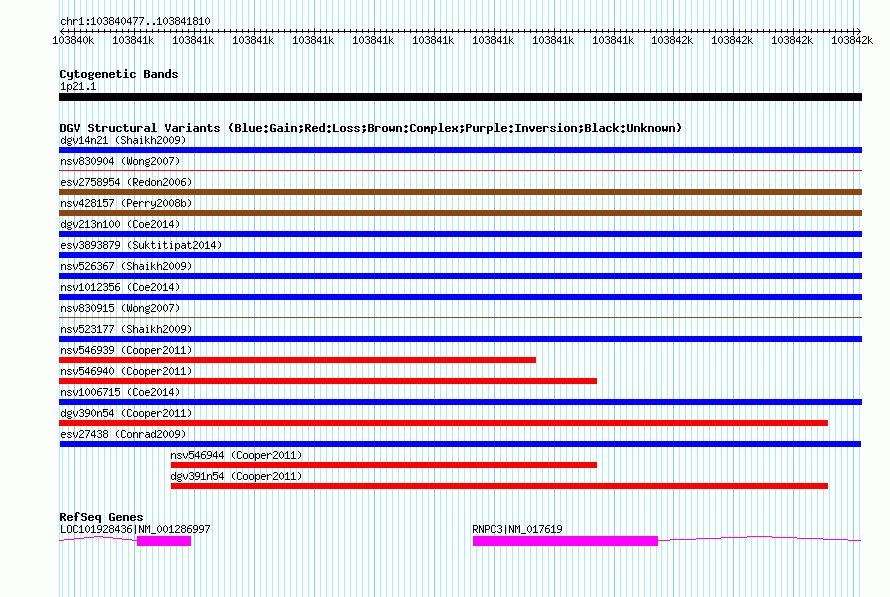Open nsv546939 (Cooper2011) label
Screen dimensions: 890x597
[x=126, y=350]
